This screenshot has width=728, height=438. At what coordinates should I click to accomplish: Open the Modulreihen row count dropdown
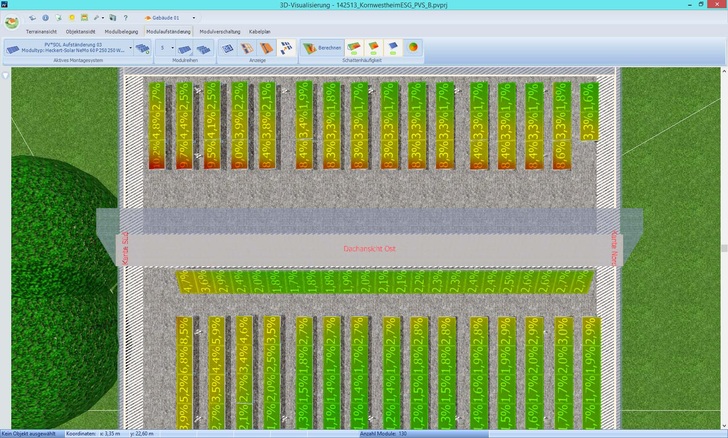[166, 48]
